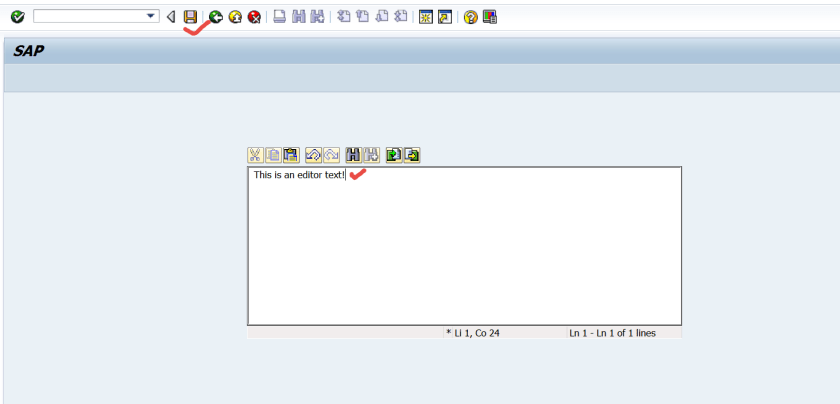Open Customize Local Layout icon
Screen dimensions: 840x404
click(490, 17)
